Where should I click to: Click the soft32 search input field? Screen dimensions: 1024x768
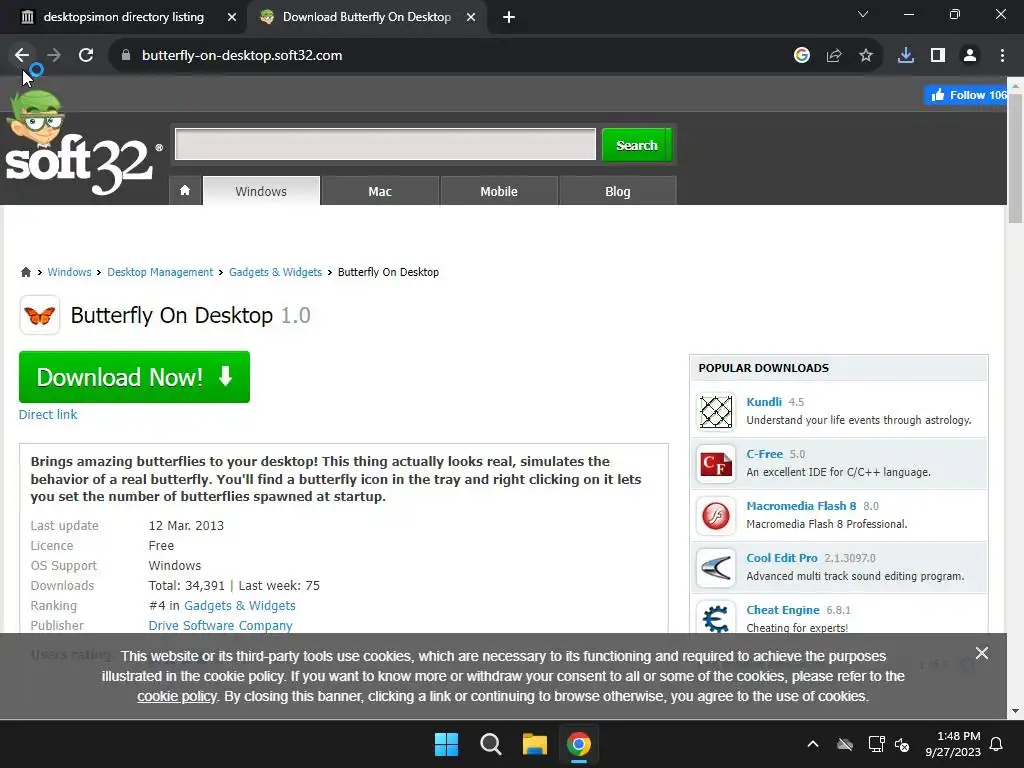[385, 144]
